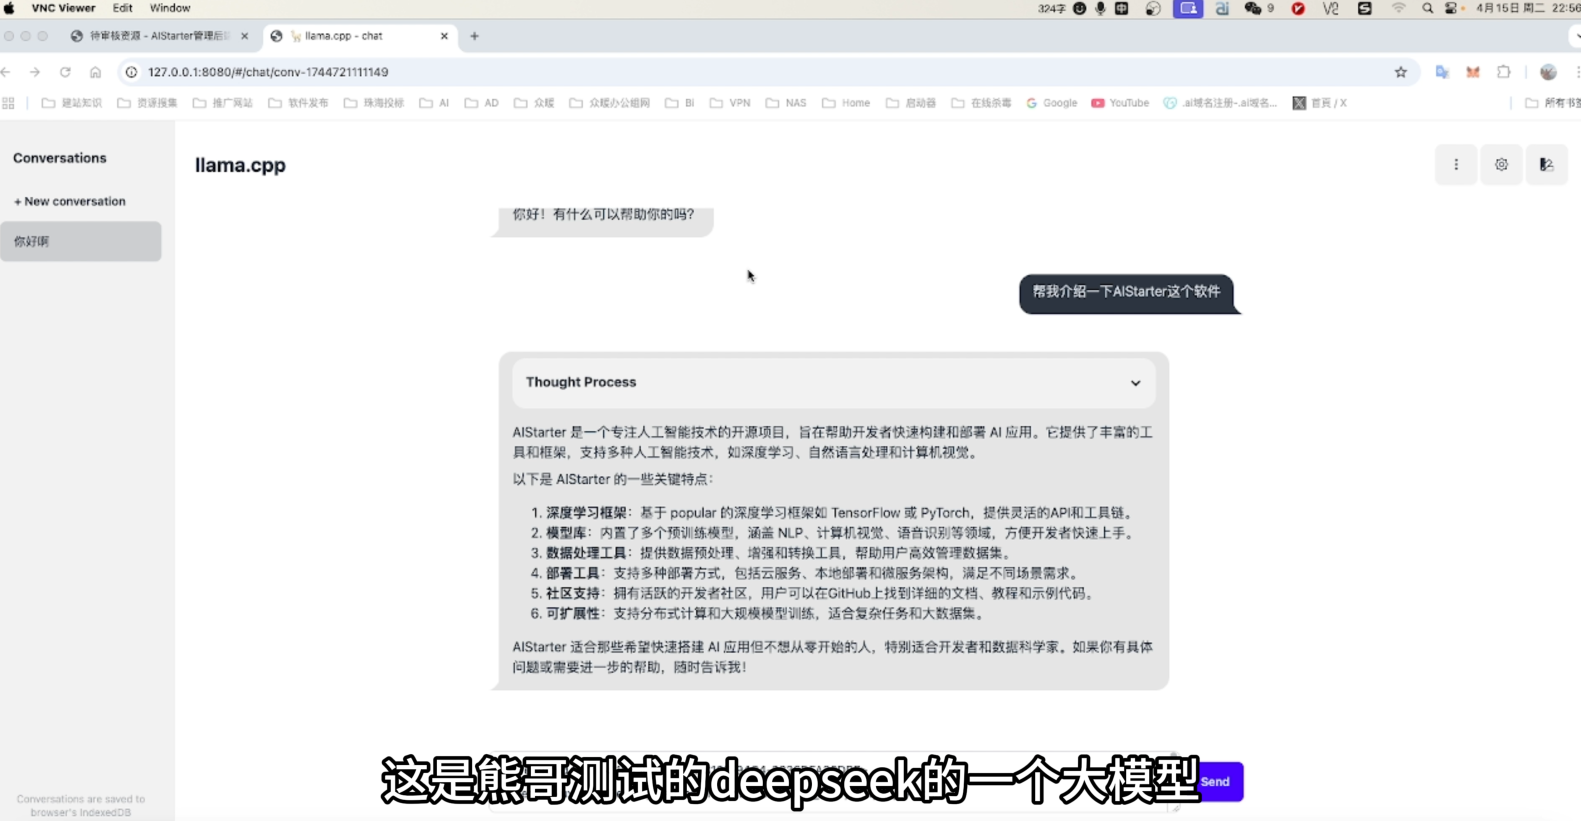The width and height of the screenshot is (1581, 821).
Task: Open the 资源搜集 bookmark folder
Action: pyautogui.click(x=147, y=103)
